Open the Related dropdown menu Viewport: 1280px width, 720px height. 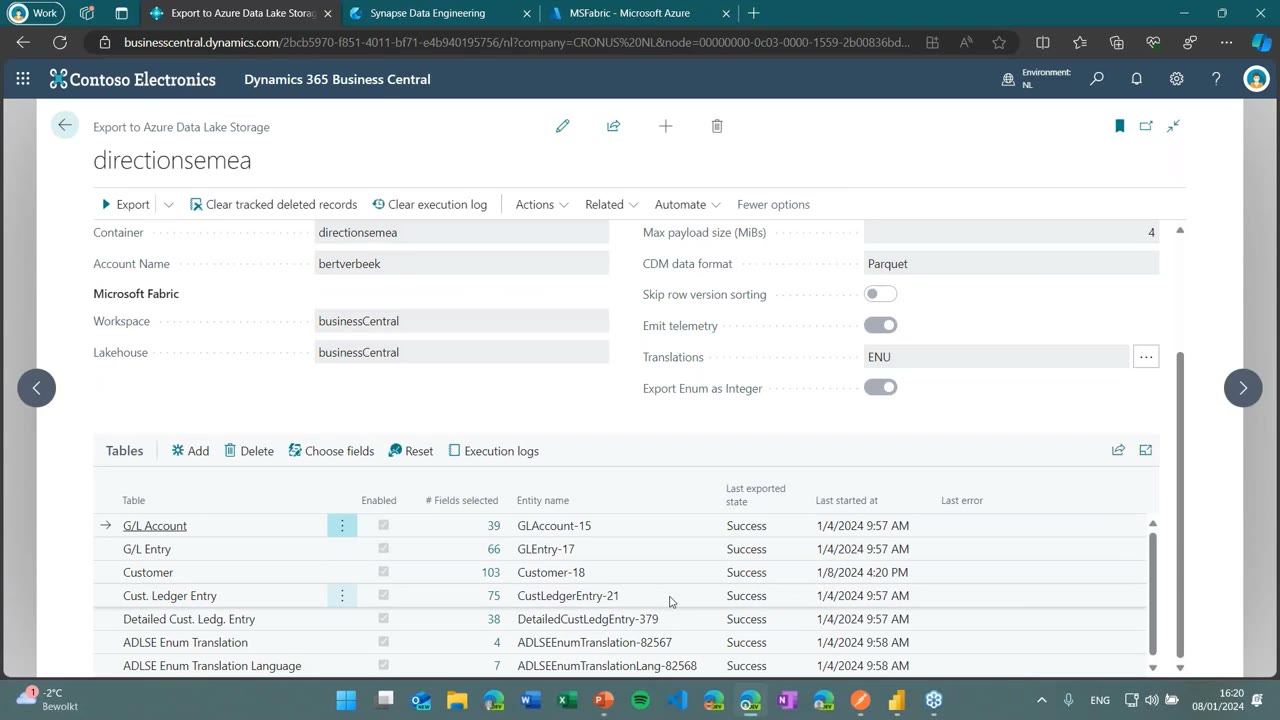[x=611, y=205]
